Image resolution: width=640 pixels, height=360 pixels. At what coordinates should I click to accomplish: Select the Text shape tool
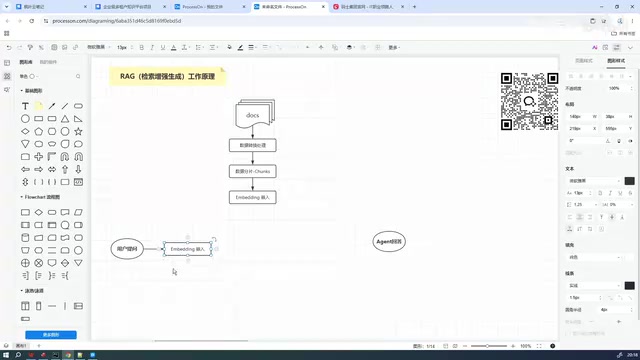[25, 106]
